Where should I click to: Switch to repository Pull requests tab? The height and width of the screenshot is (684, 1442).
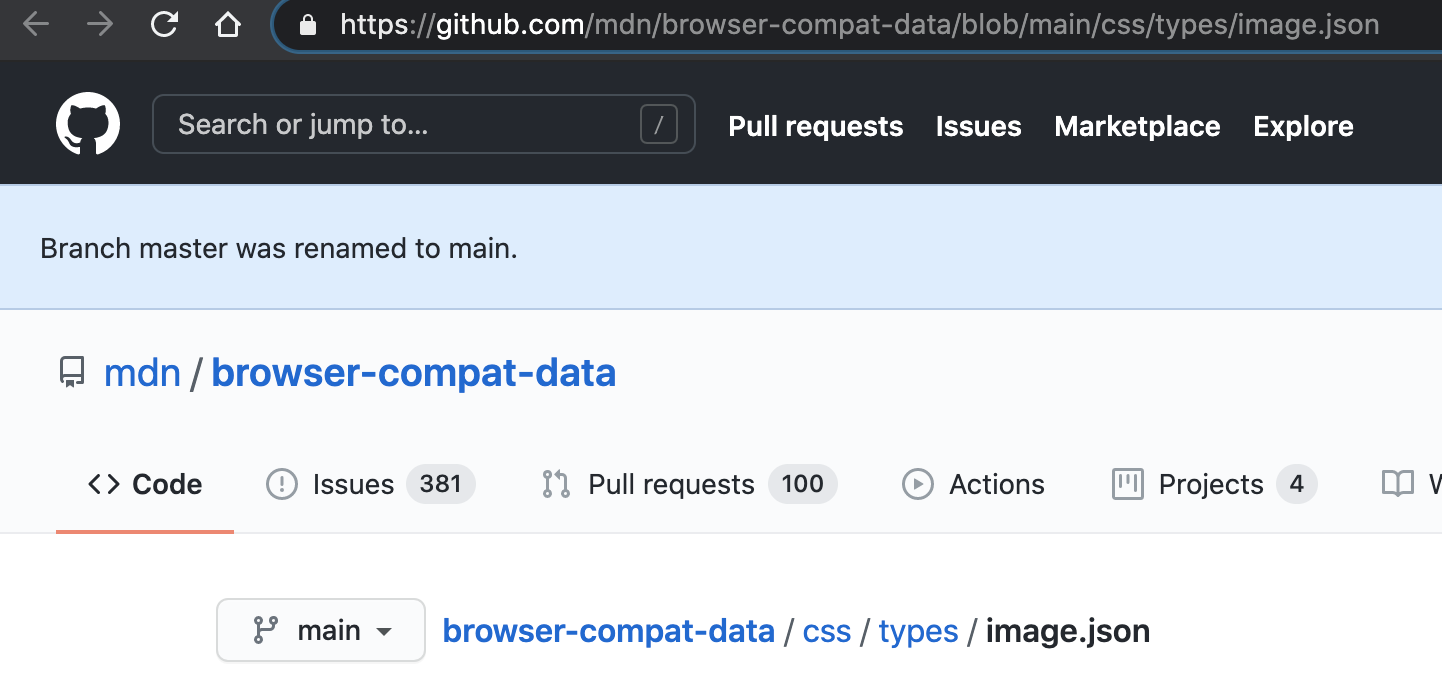click(689, 484)
